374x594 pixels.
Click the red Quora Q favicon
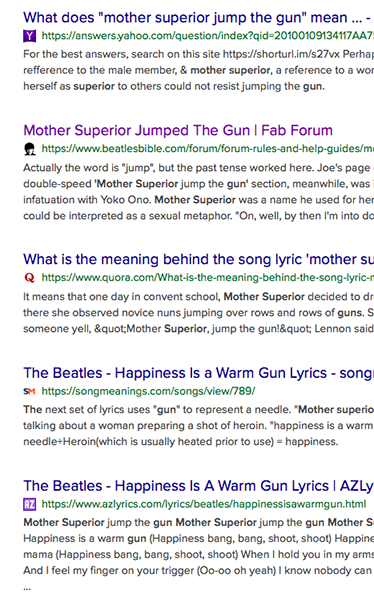[30, 278]
